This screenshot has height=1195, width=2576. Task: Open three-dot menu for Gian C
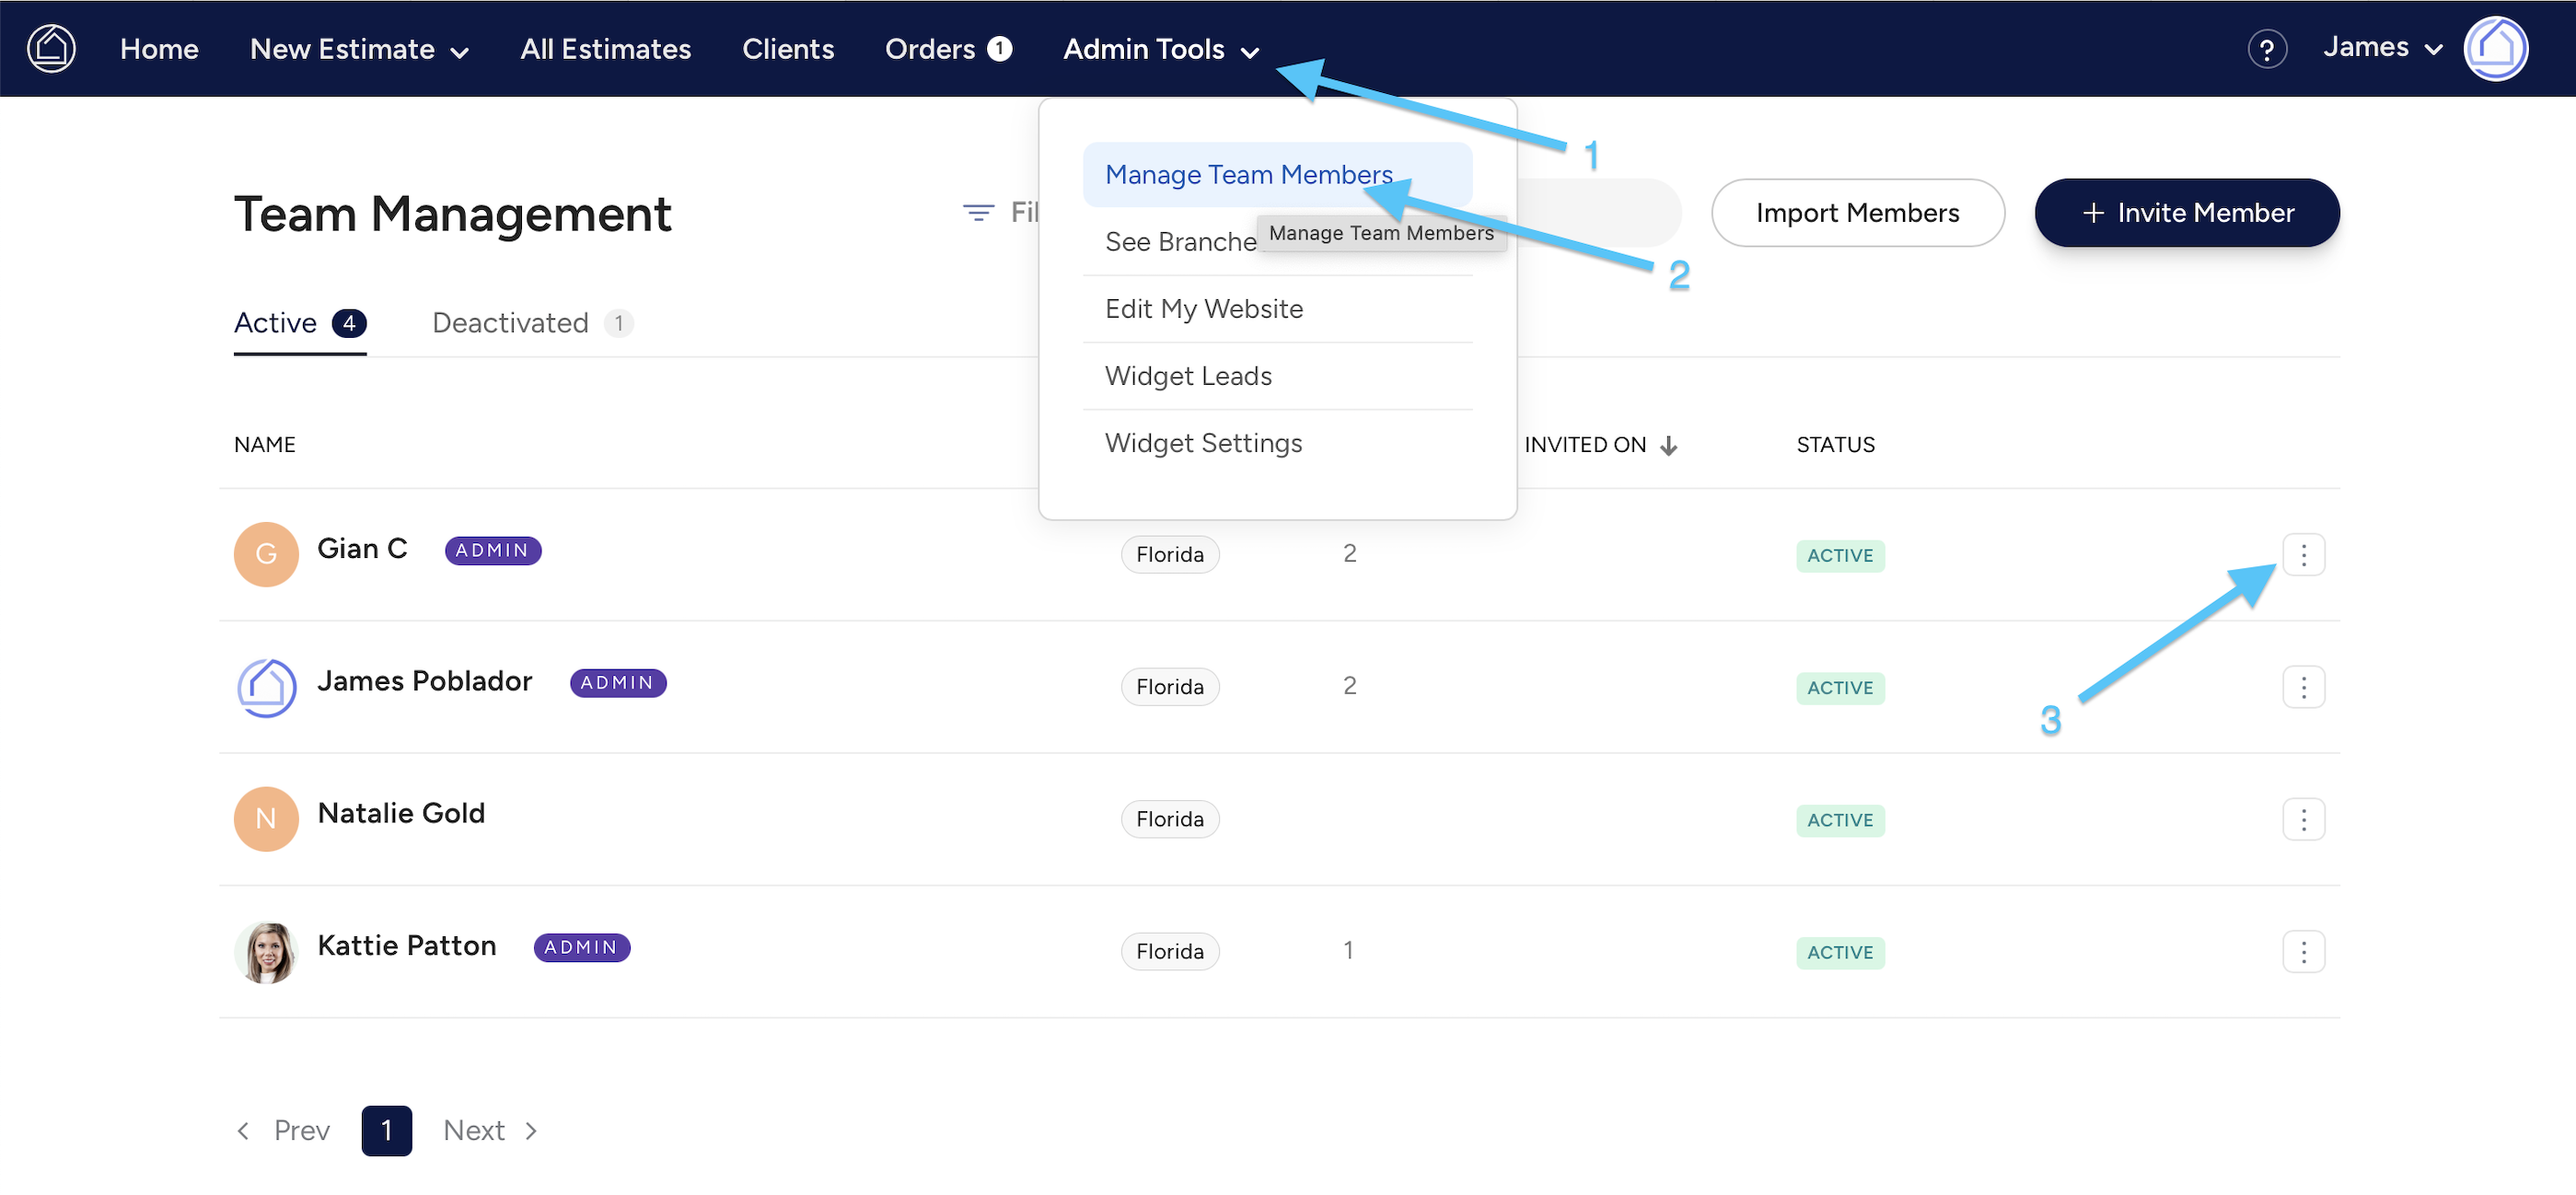2303,555
